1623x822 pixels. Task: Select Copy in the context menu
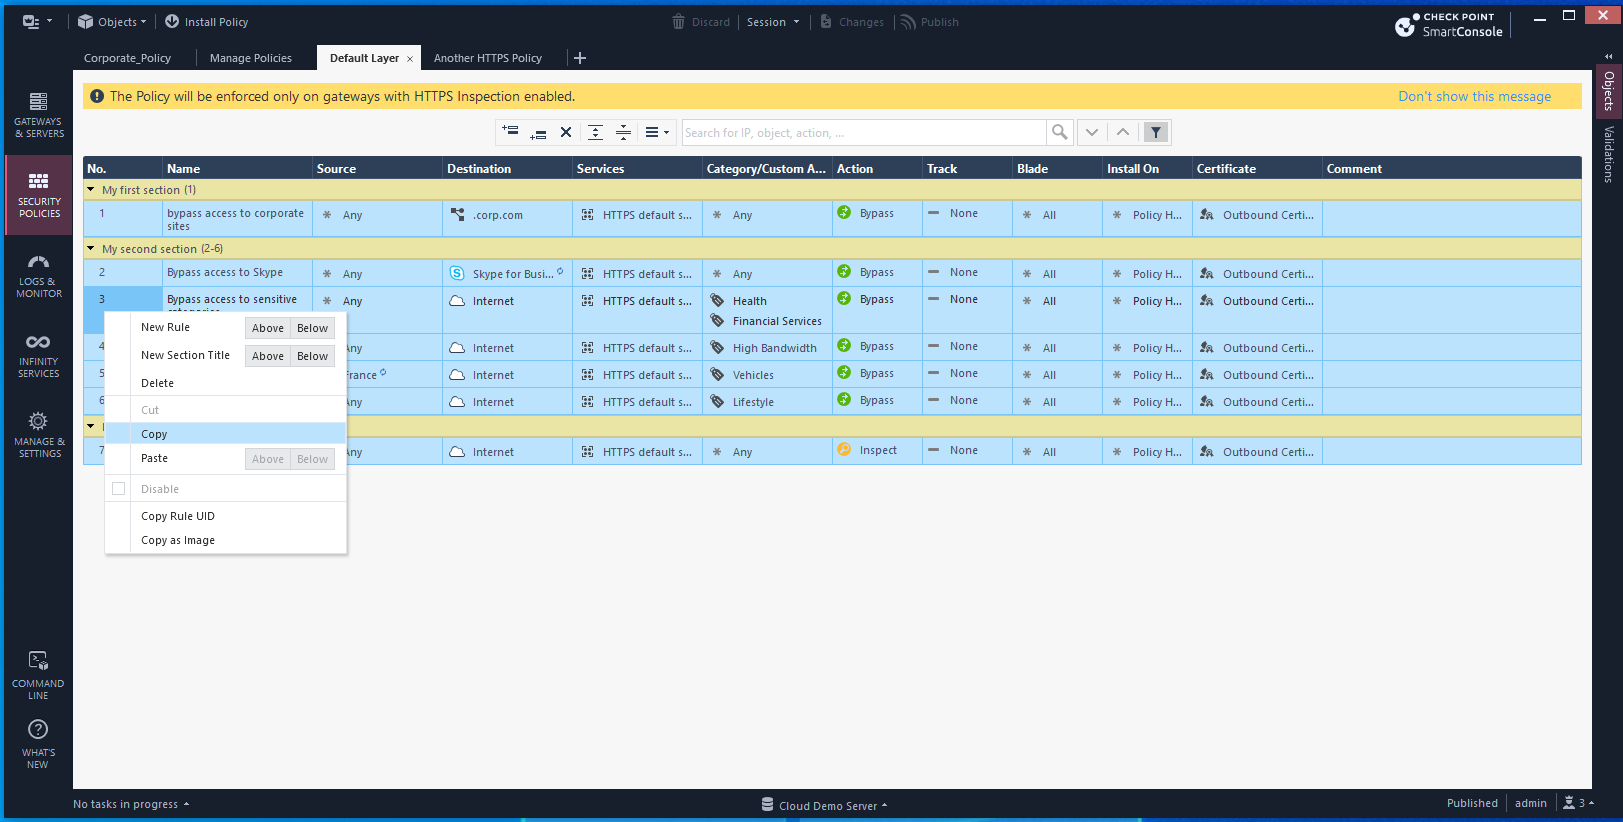(x=225, y=434)
